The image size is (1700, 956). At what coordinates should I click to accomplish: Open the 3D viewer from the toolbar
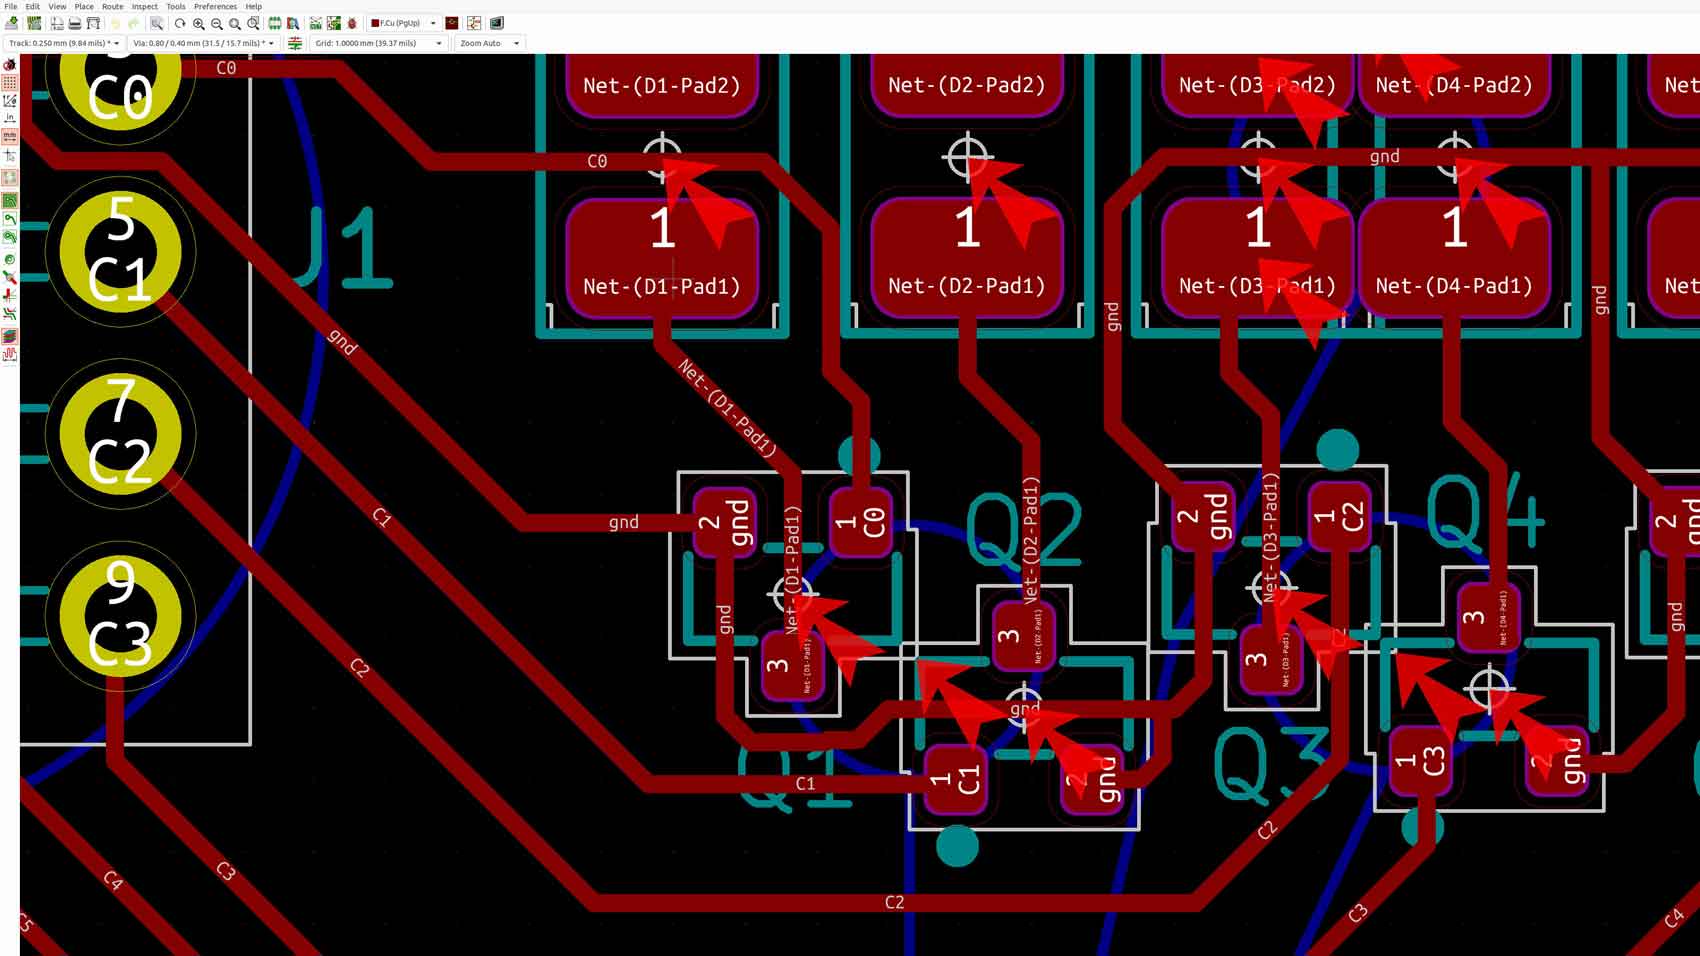[496, 22]
